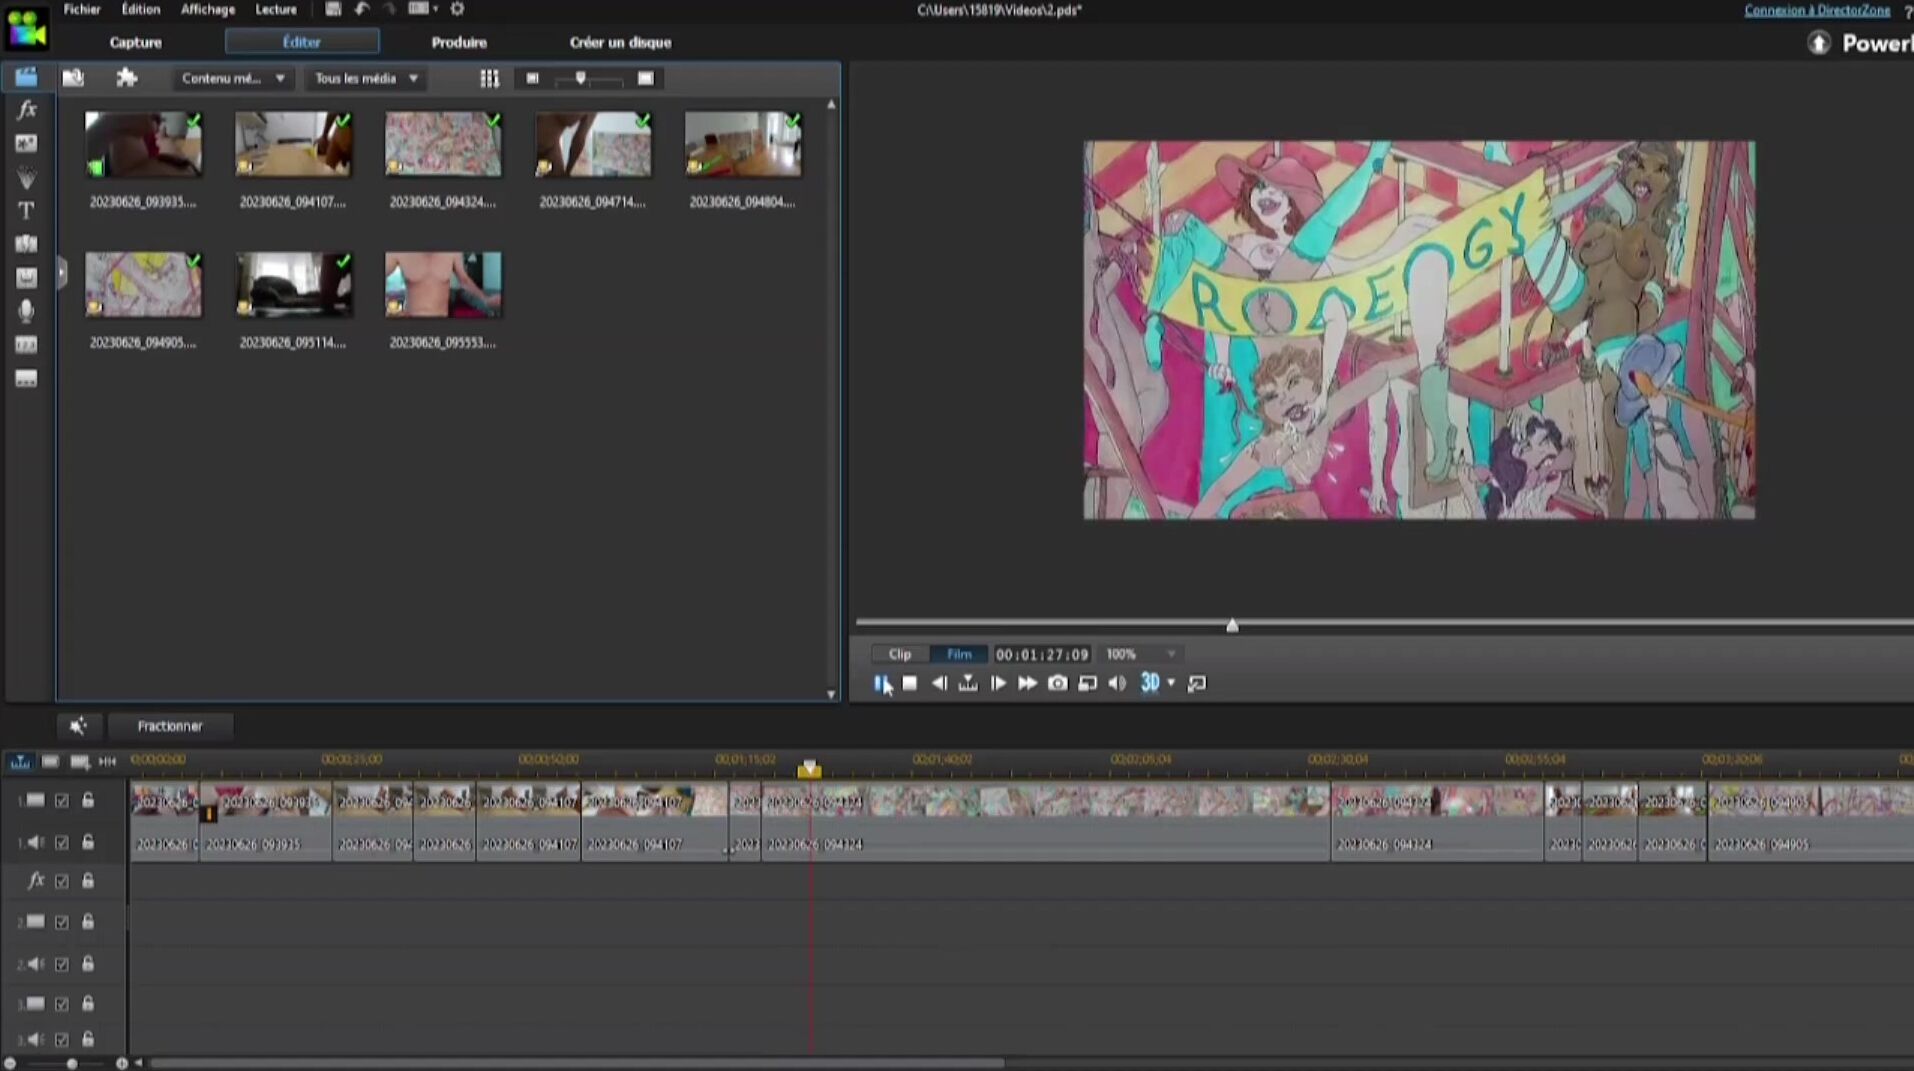Switch the library to grid view layout
1914x1071 pixels.
click(x=489, y=78)
